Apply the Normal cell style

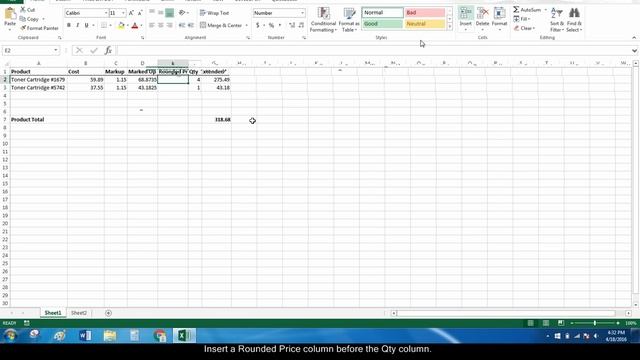click(x=382, y=13)
